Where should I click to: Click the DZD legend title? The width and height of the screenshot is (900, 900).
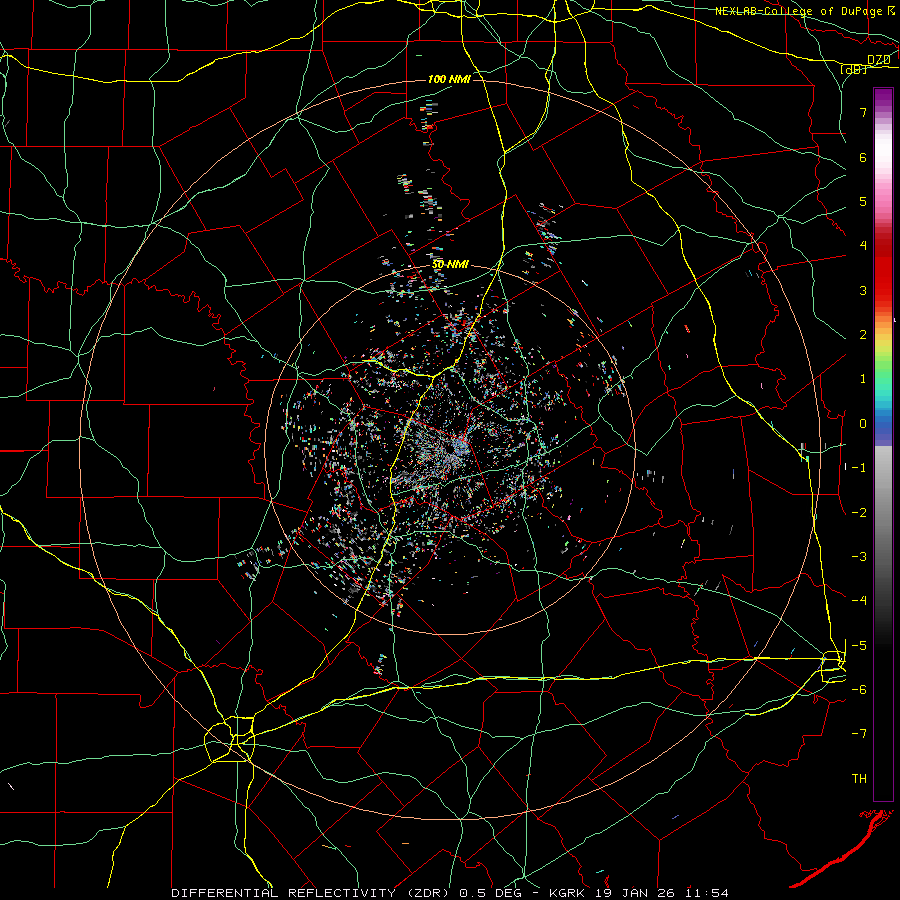879,60
